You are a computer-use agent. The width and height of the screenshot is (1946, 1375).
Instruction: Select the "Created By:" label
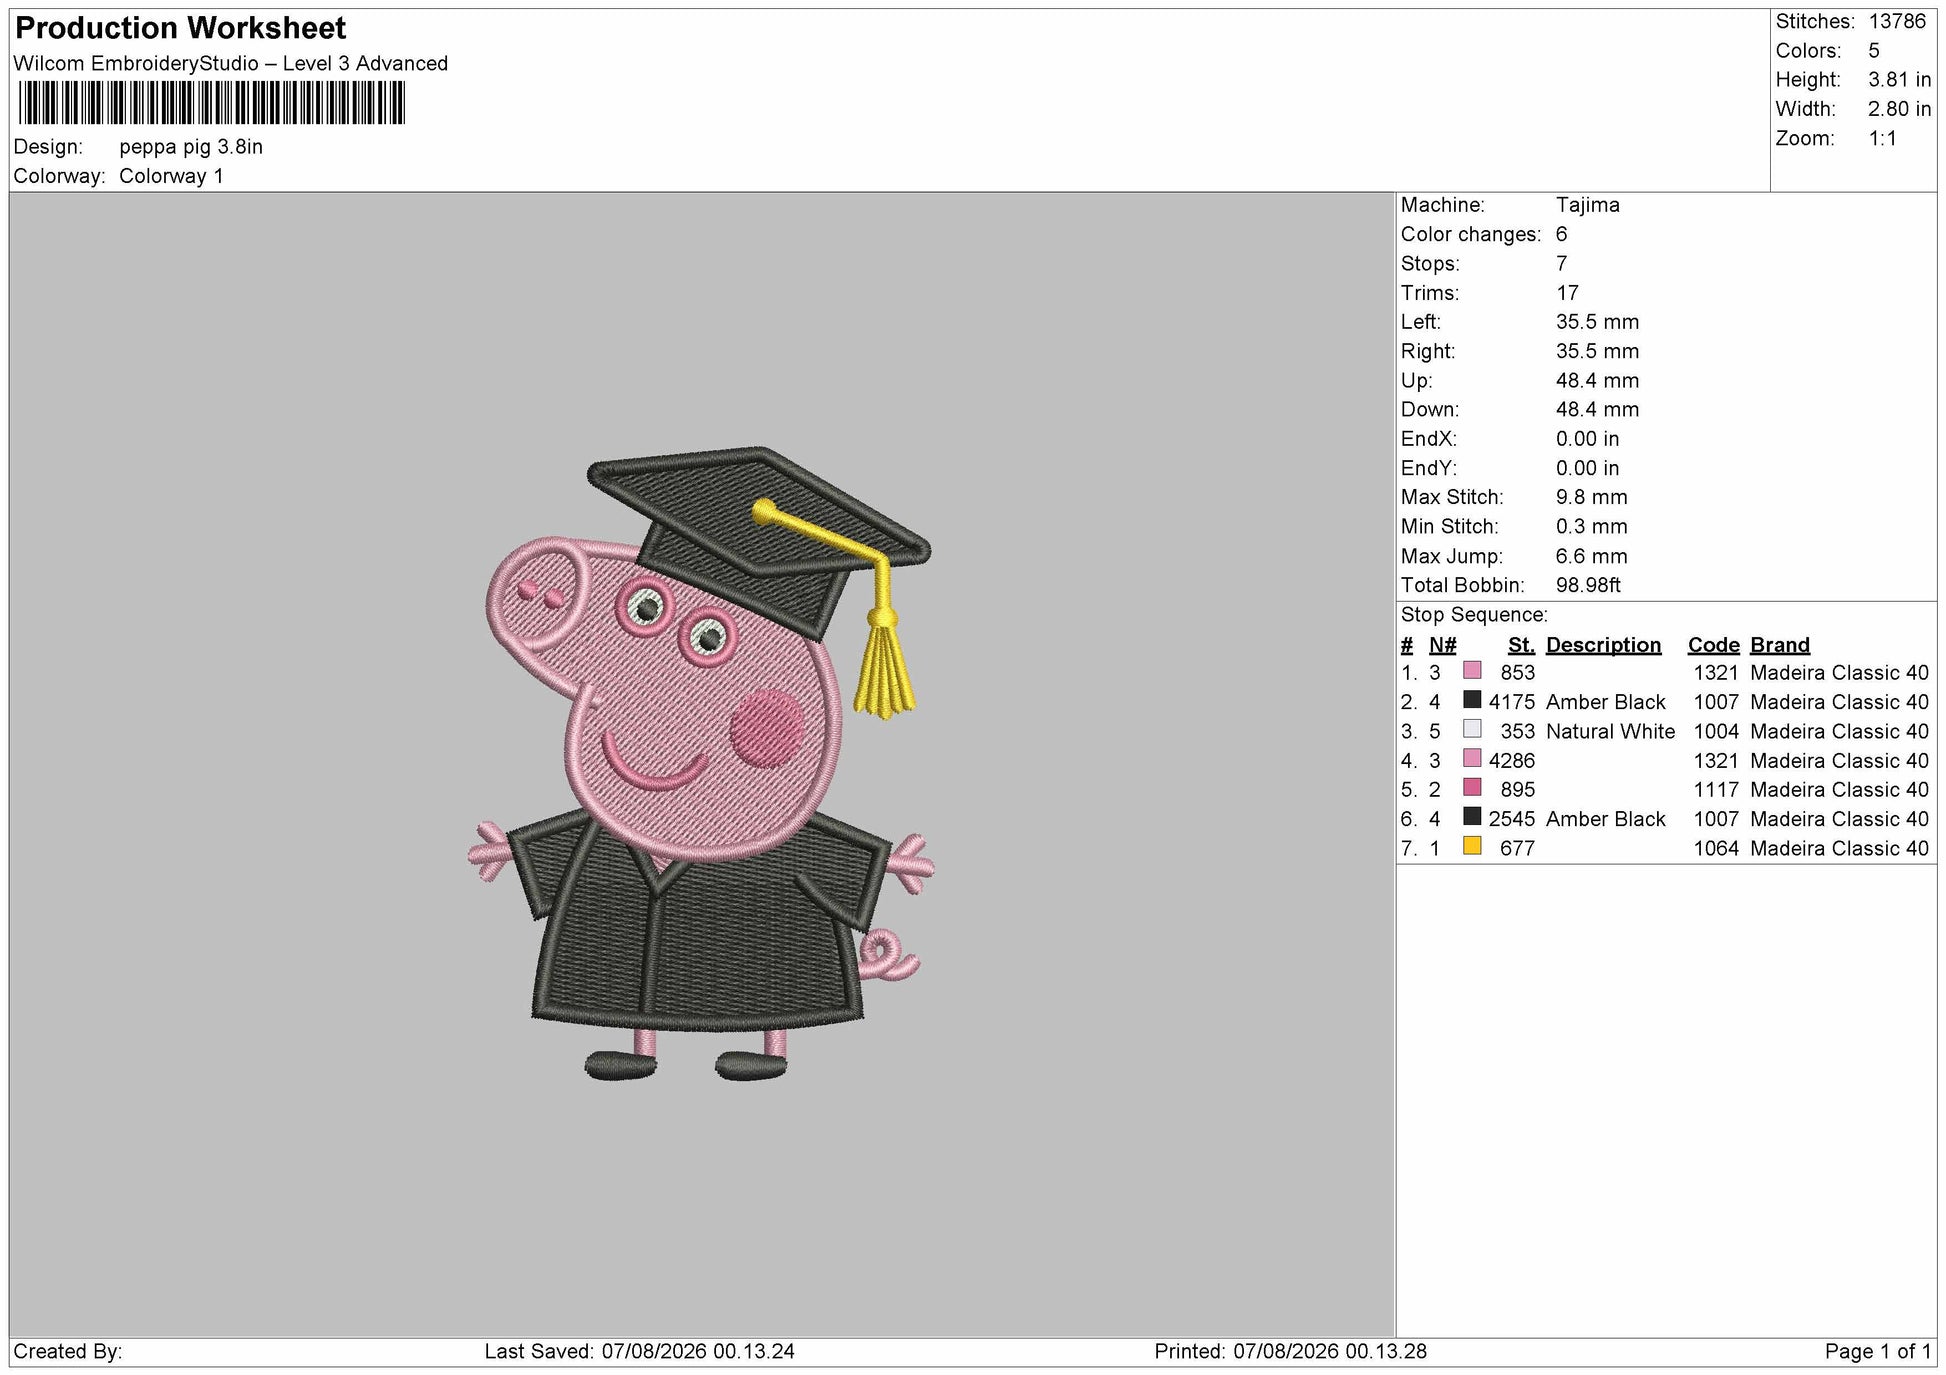pyautogui.click(x=68, y=1352)
